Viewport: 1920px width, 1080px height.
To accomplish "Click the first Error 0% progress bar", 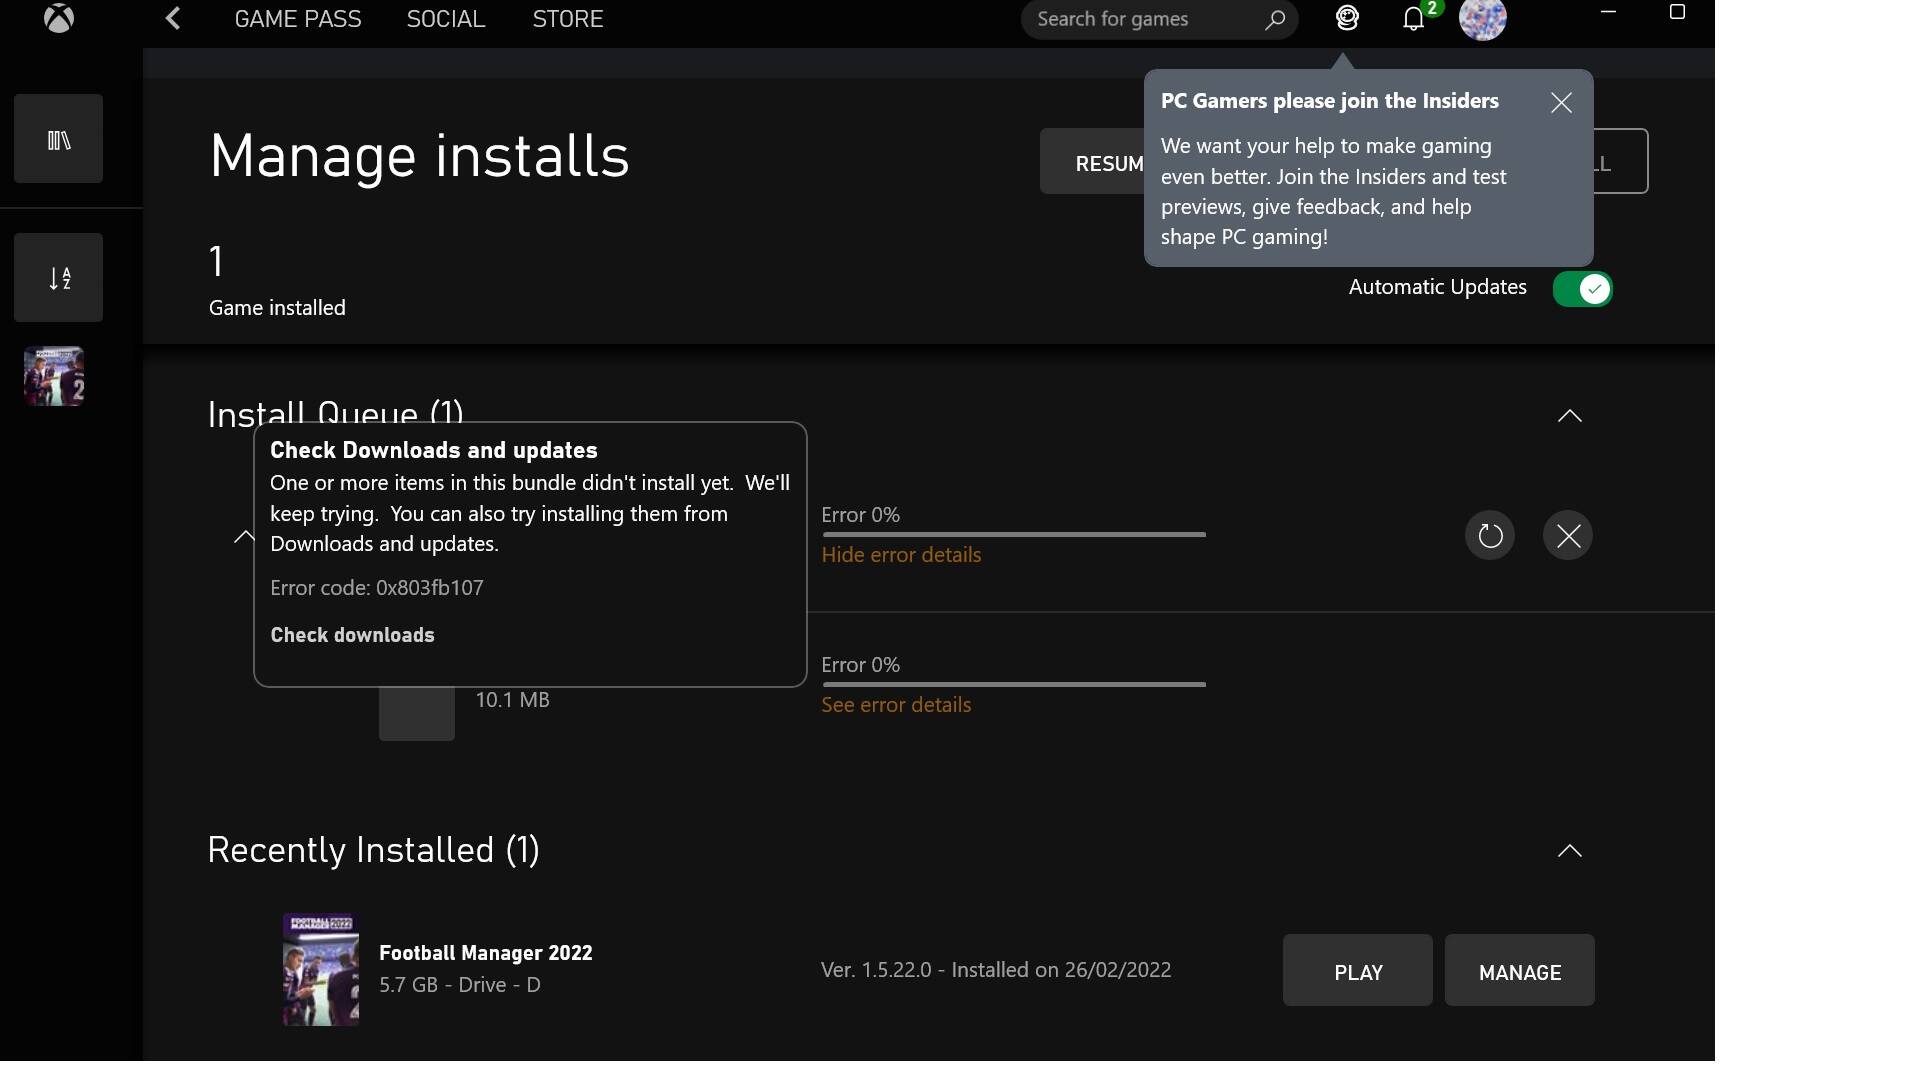I will (x=1013, y=535).
